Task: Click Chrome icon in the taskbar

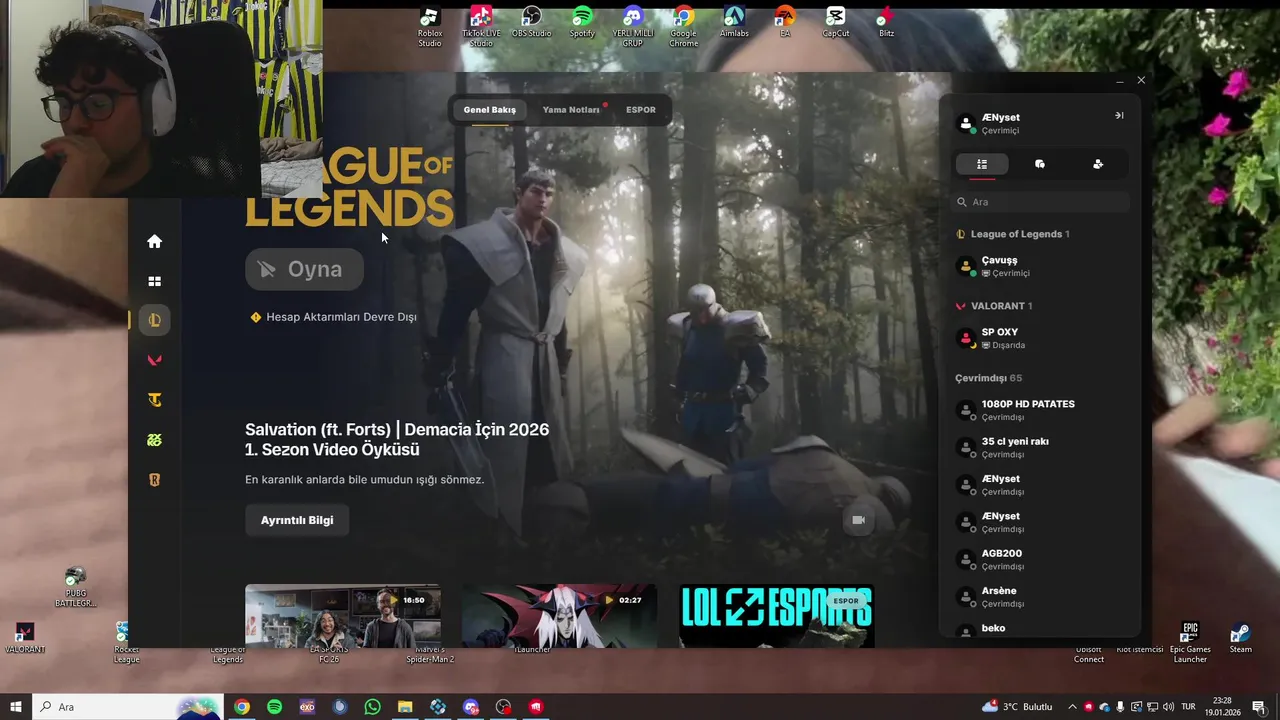Action: click(x=242, y=707)
